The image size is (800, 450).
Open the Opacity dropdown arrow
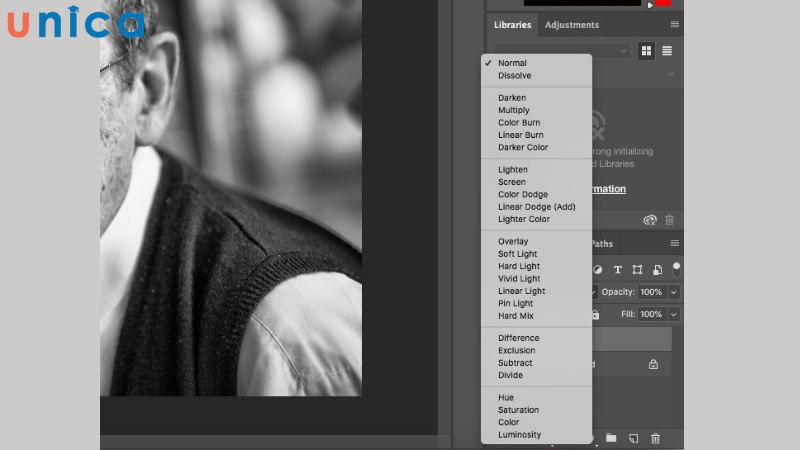point(674,292)
